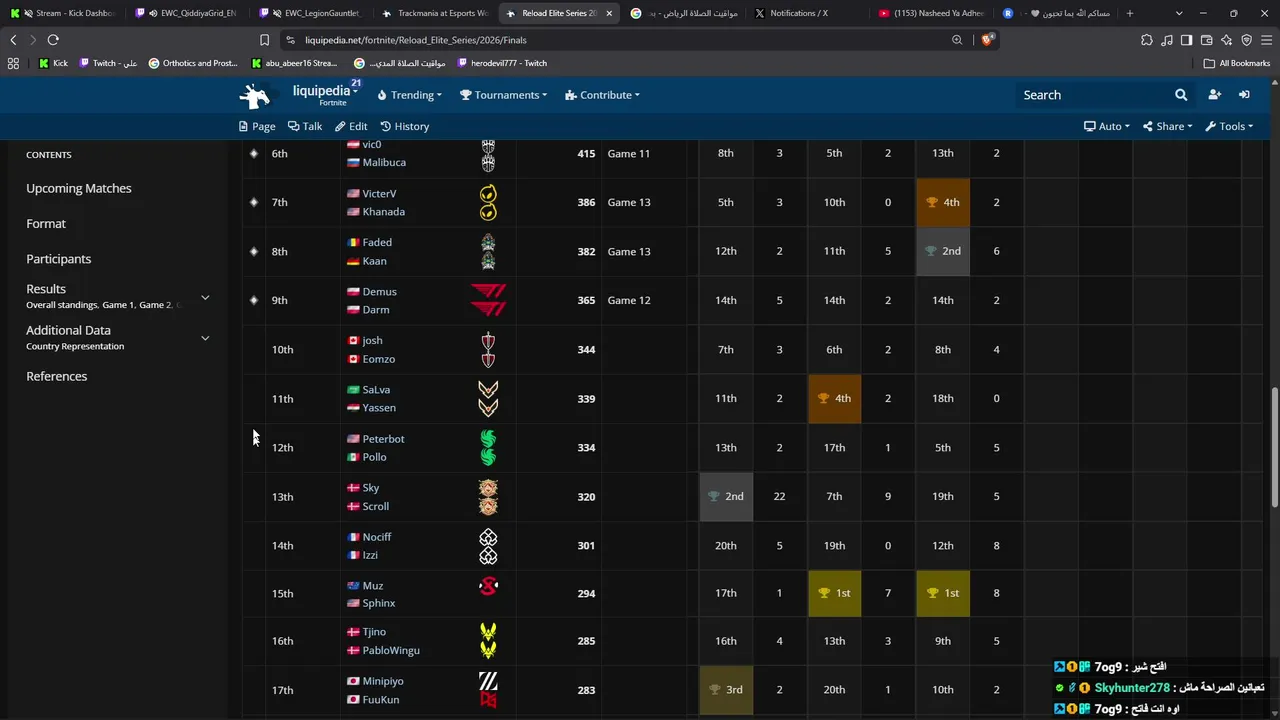Open the tab search chevron
This screenshot has height=720, width=1280.
click(x=1179, y=13)
